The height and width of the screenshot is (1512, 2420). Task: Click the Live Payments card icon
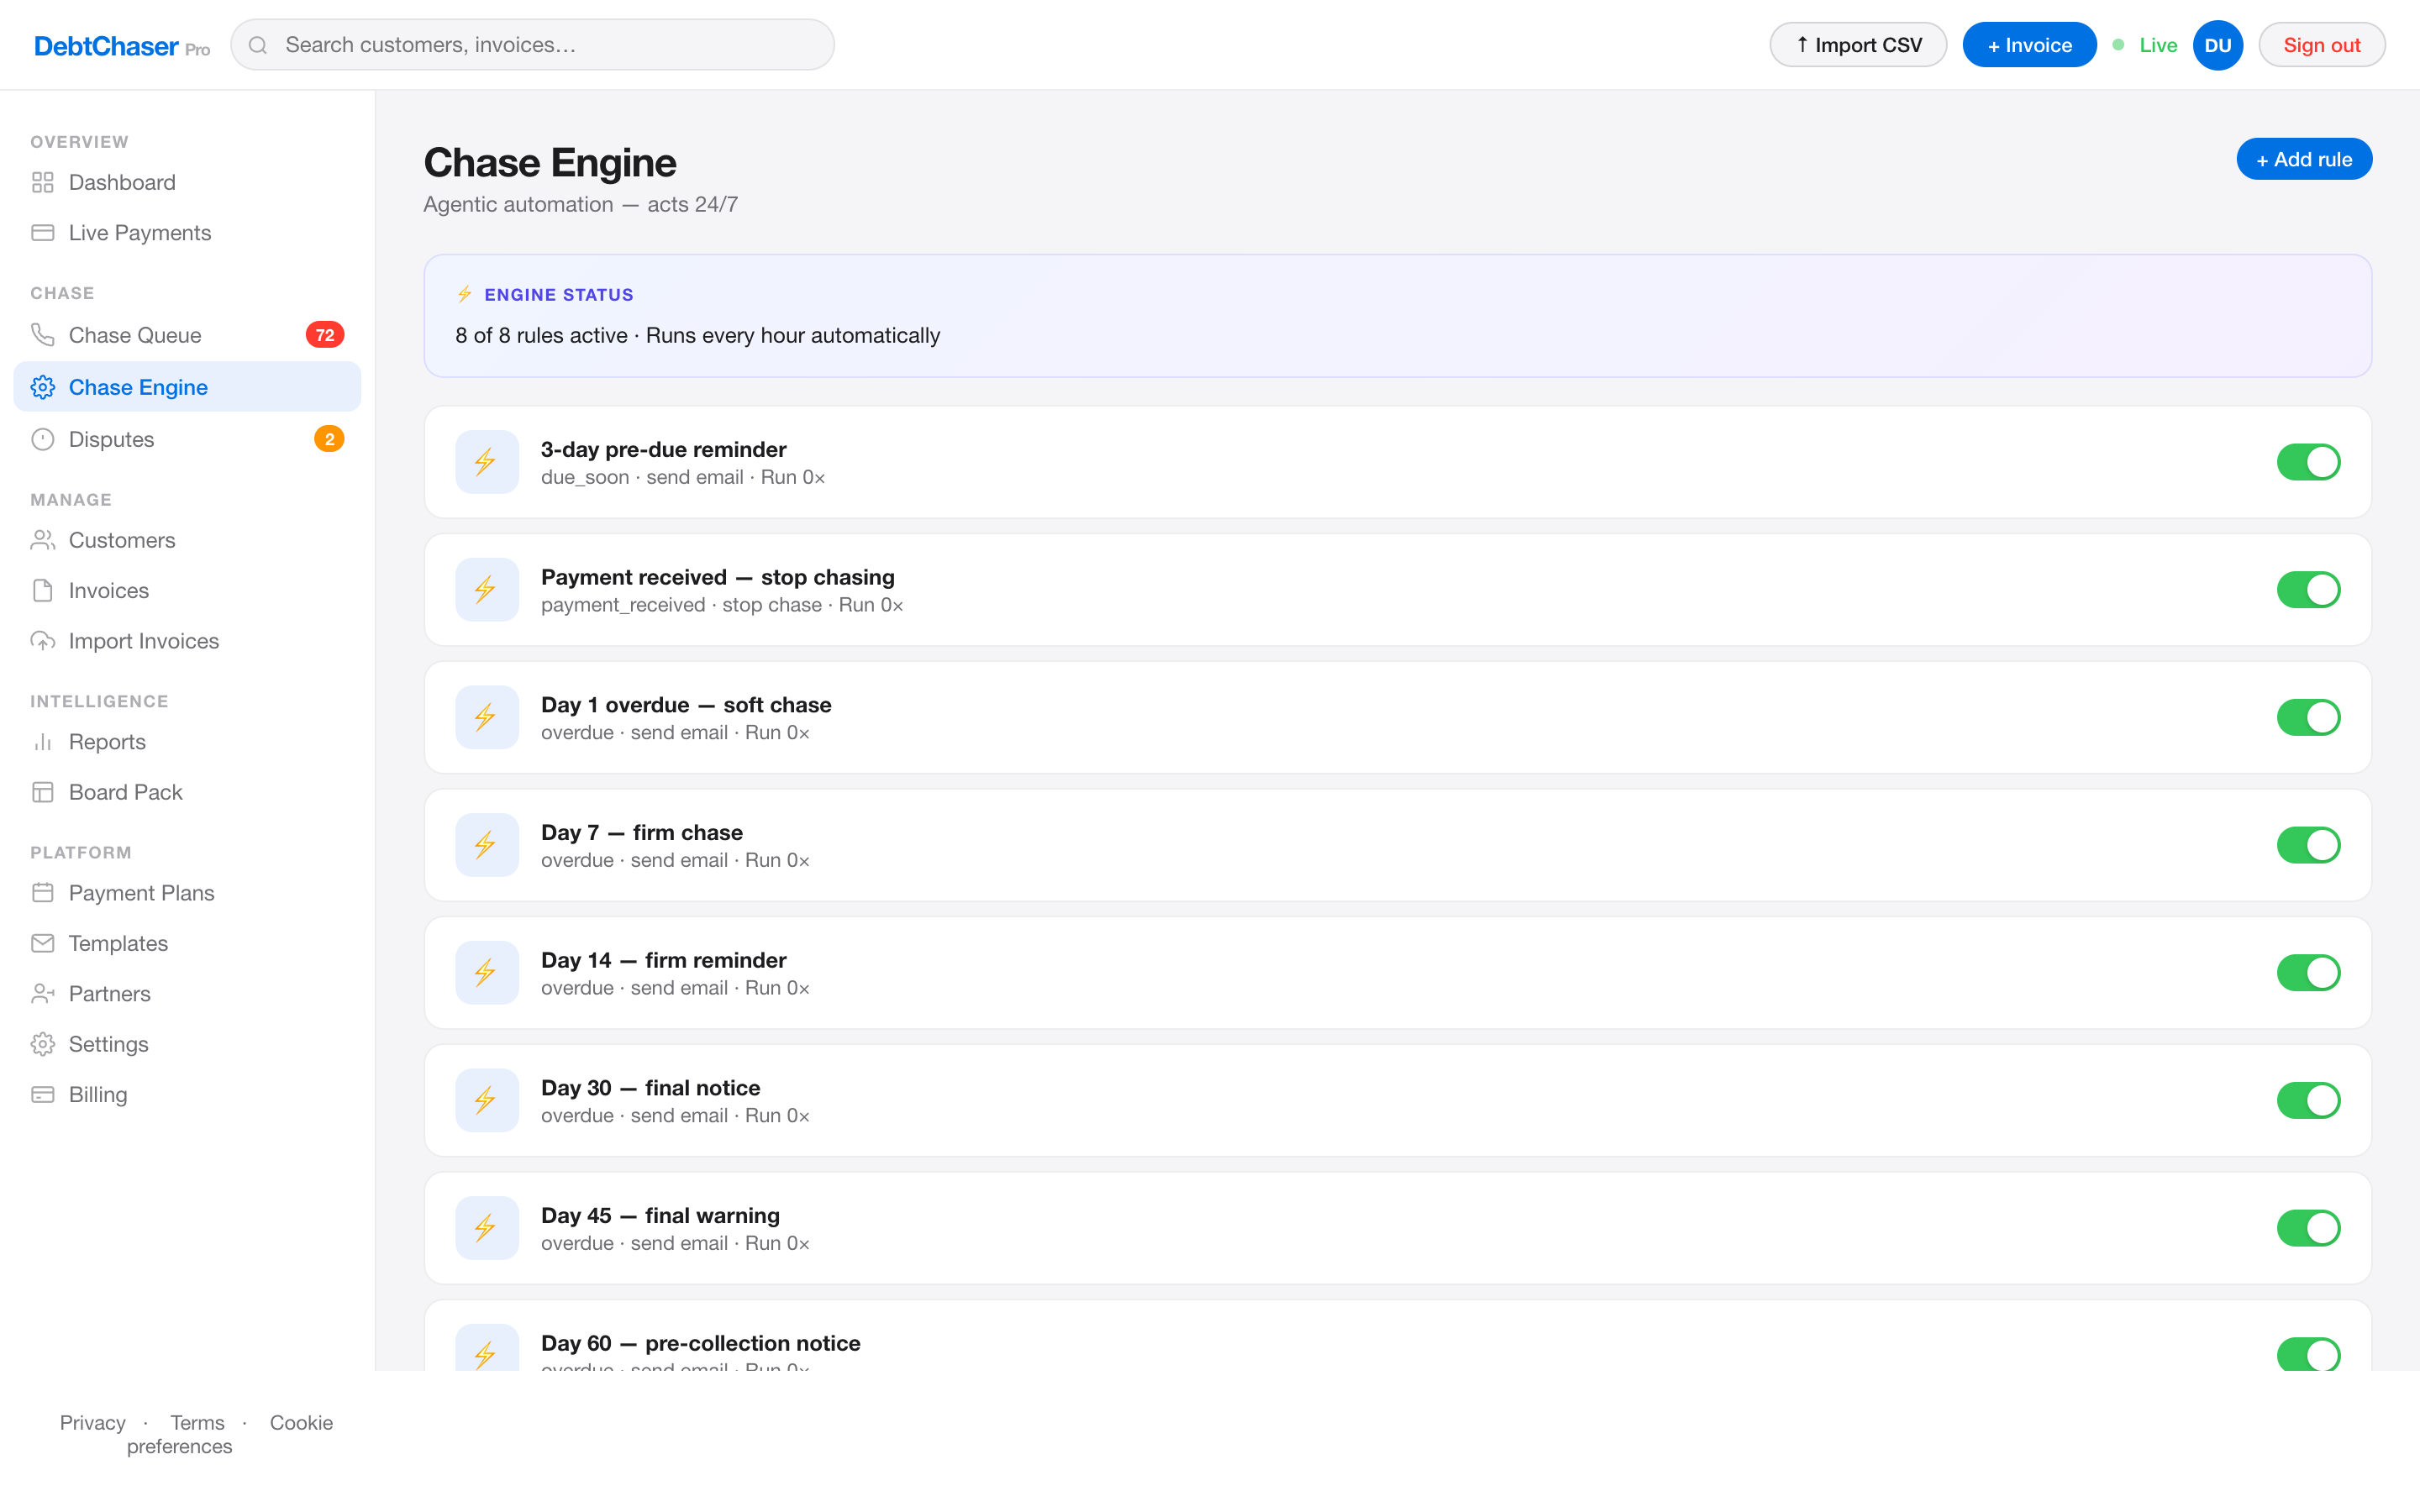click(42, 233)
